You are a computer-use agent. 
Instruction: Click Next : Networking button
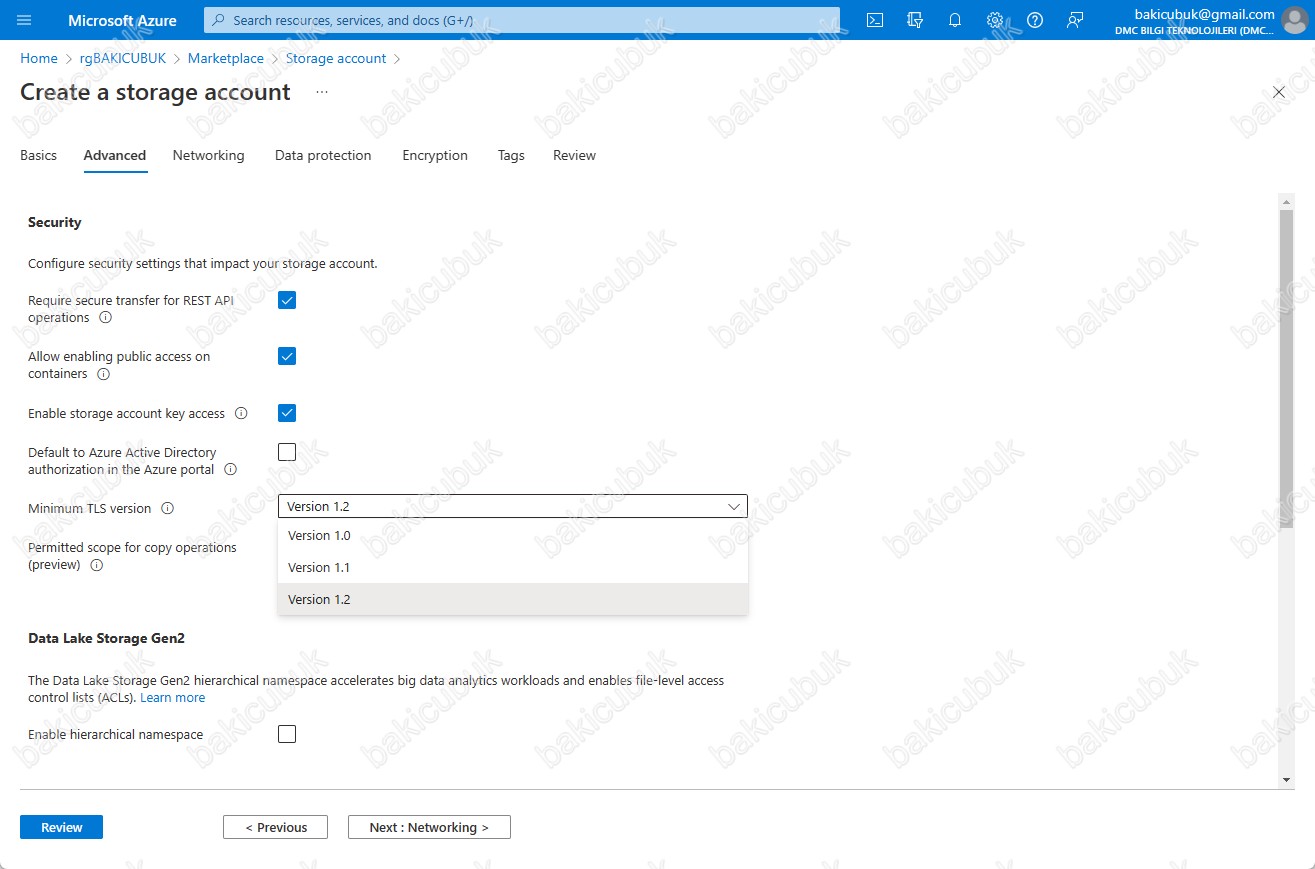(429, 827)
